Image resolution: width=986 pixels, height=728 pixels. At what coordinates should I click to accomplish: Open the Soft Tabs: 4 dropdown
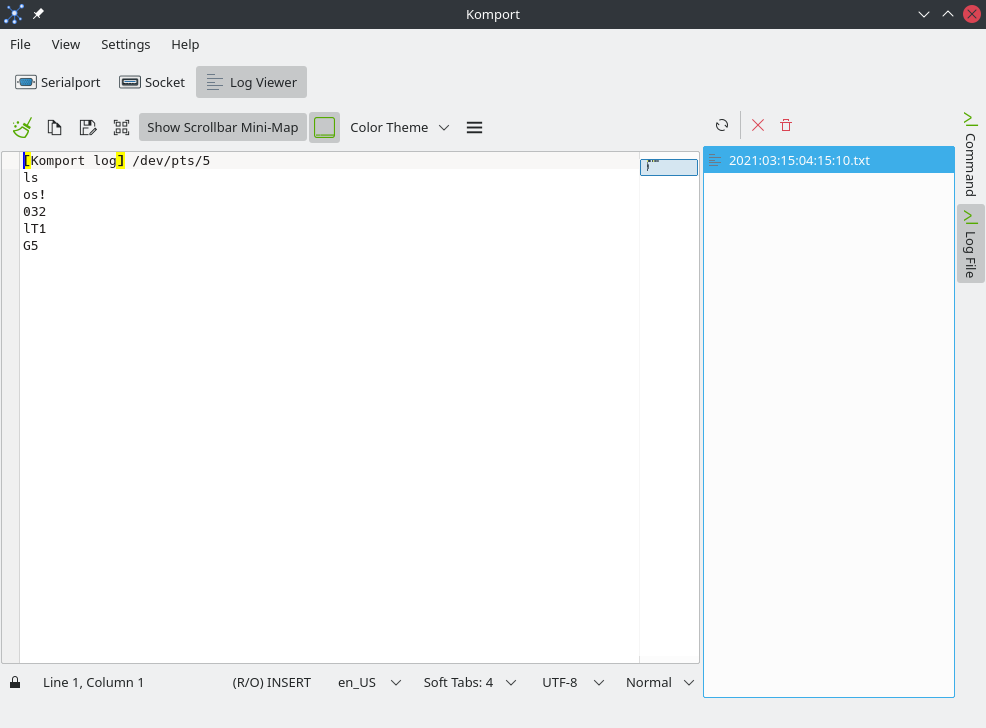click(470, 683)
